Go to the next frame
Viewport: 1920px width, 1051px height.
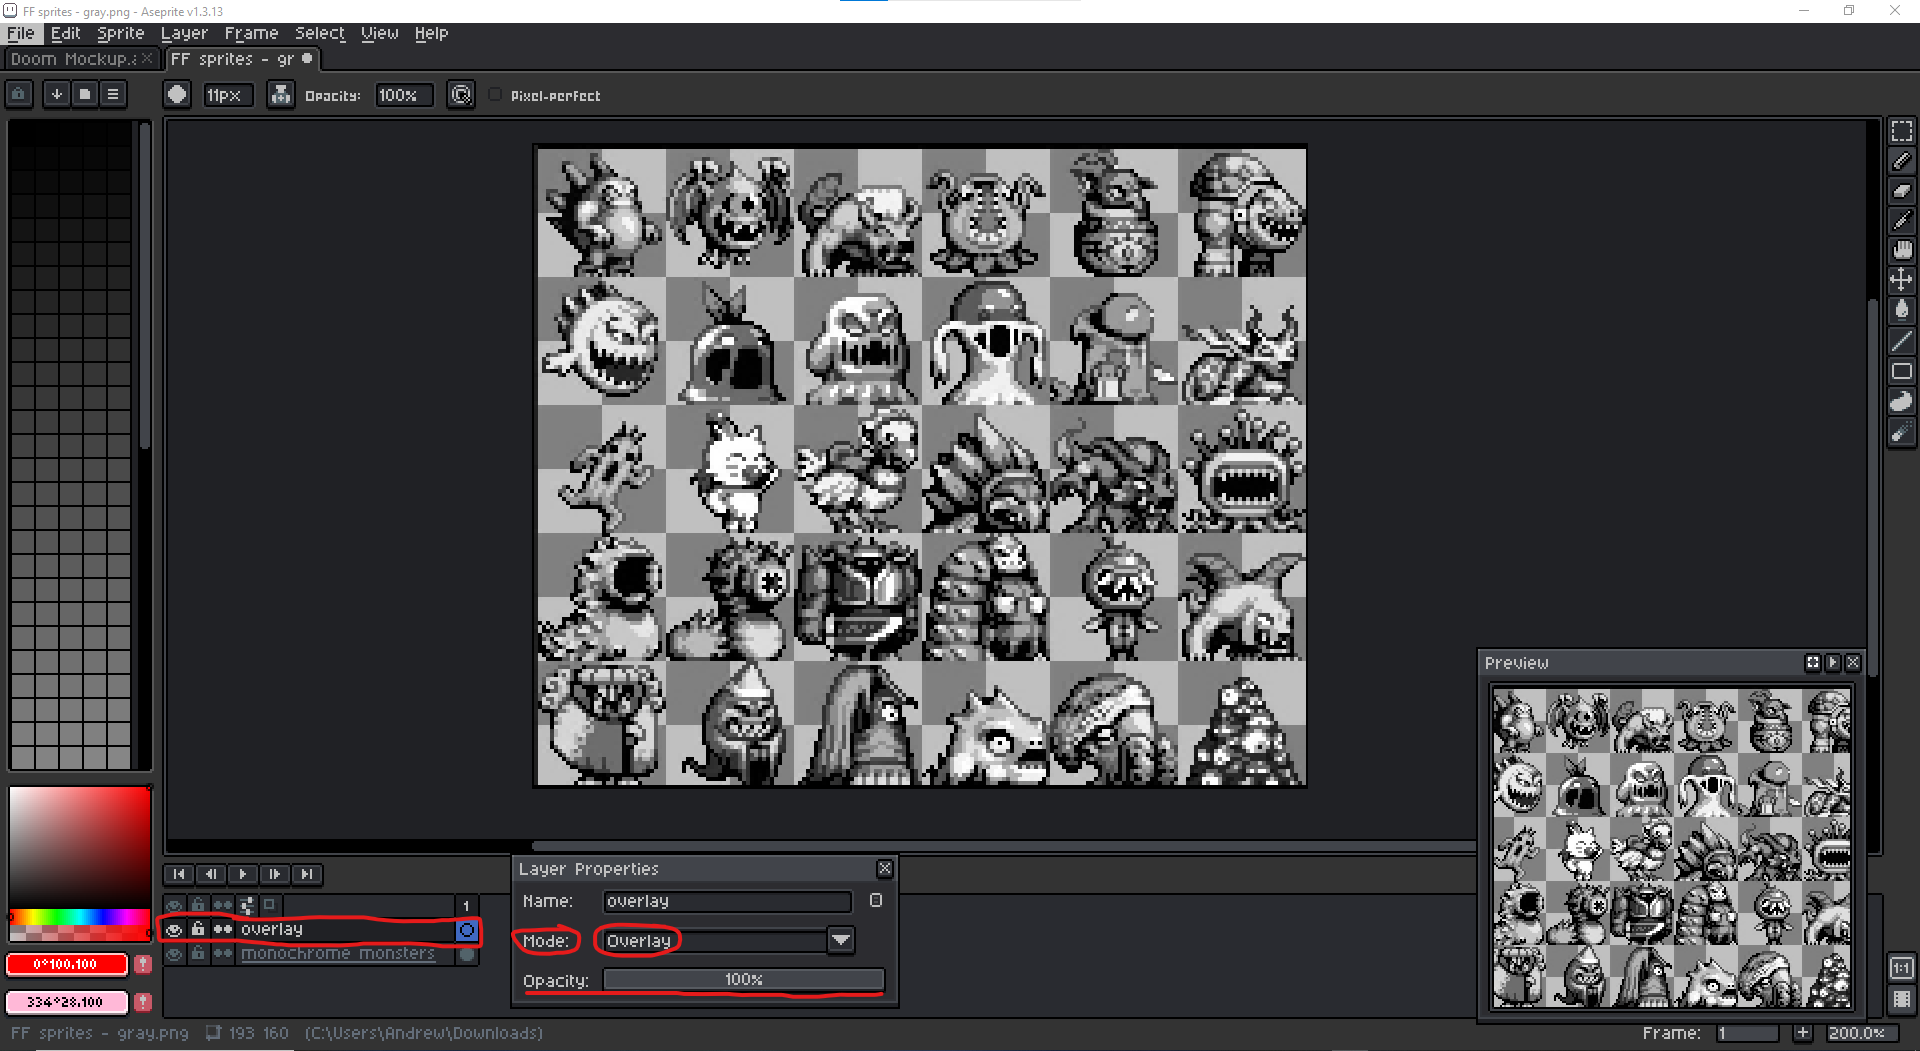pos(275,874)
